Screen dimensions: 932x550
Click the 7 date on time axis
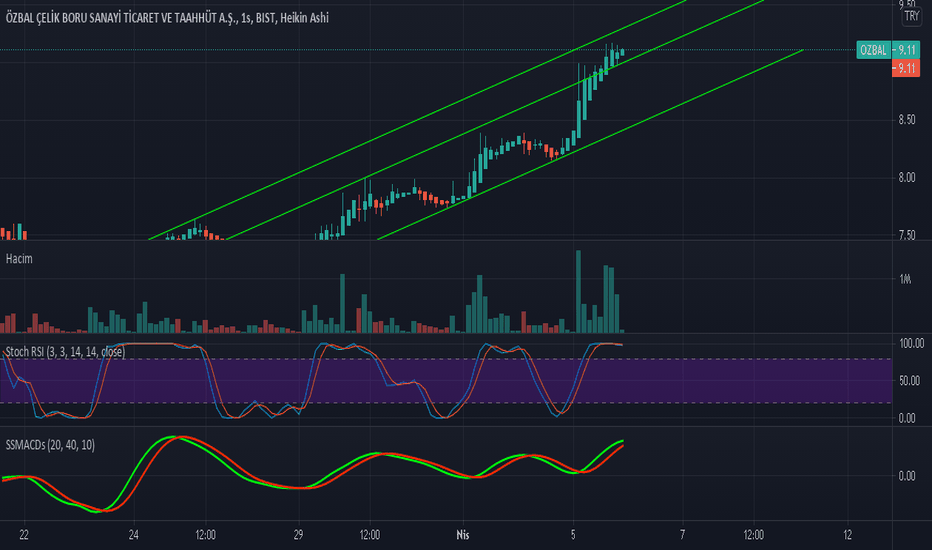coord(682,535)
